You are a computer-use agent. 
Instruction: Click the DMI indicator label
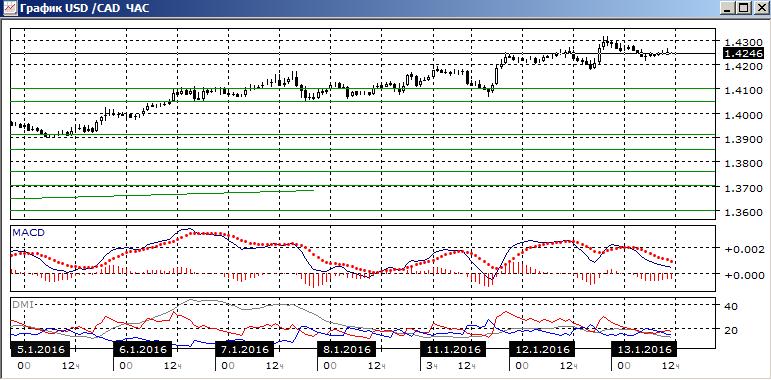click(x=22, y=304)
